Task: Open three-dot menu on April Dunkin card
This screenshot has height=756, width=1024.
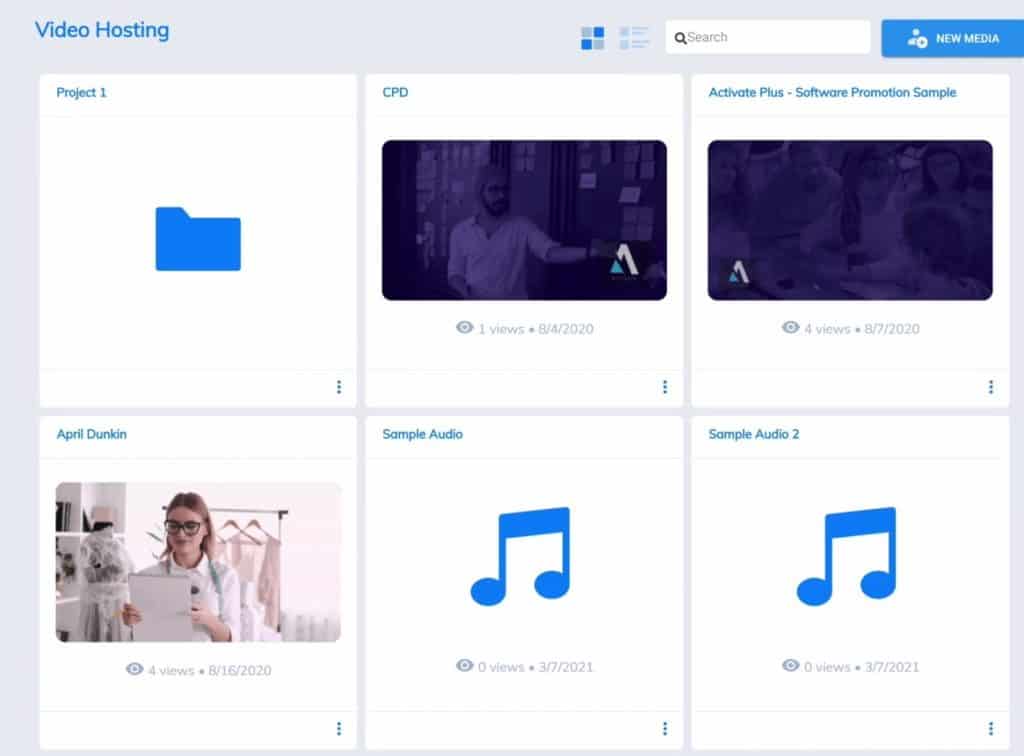Action: (339, 729)
